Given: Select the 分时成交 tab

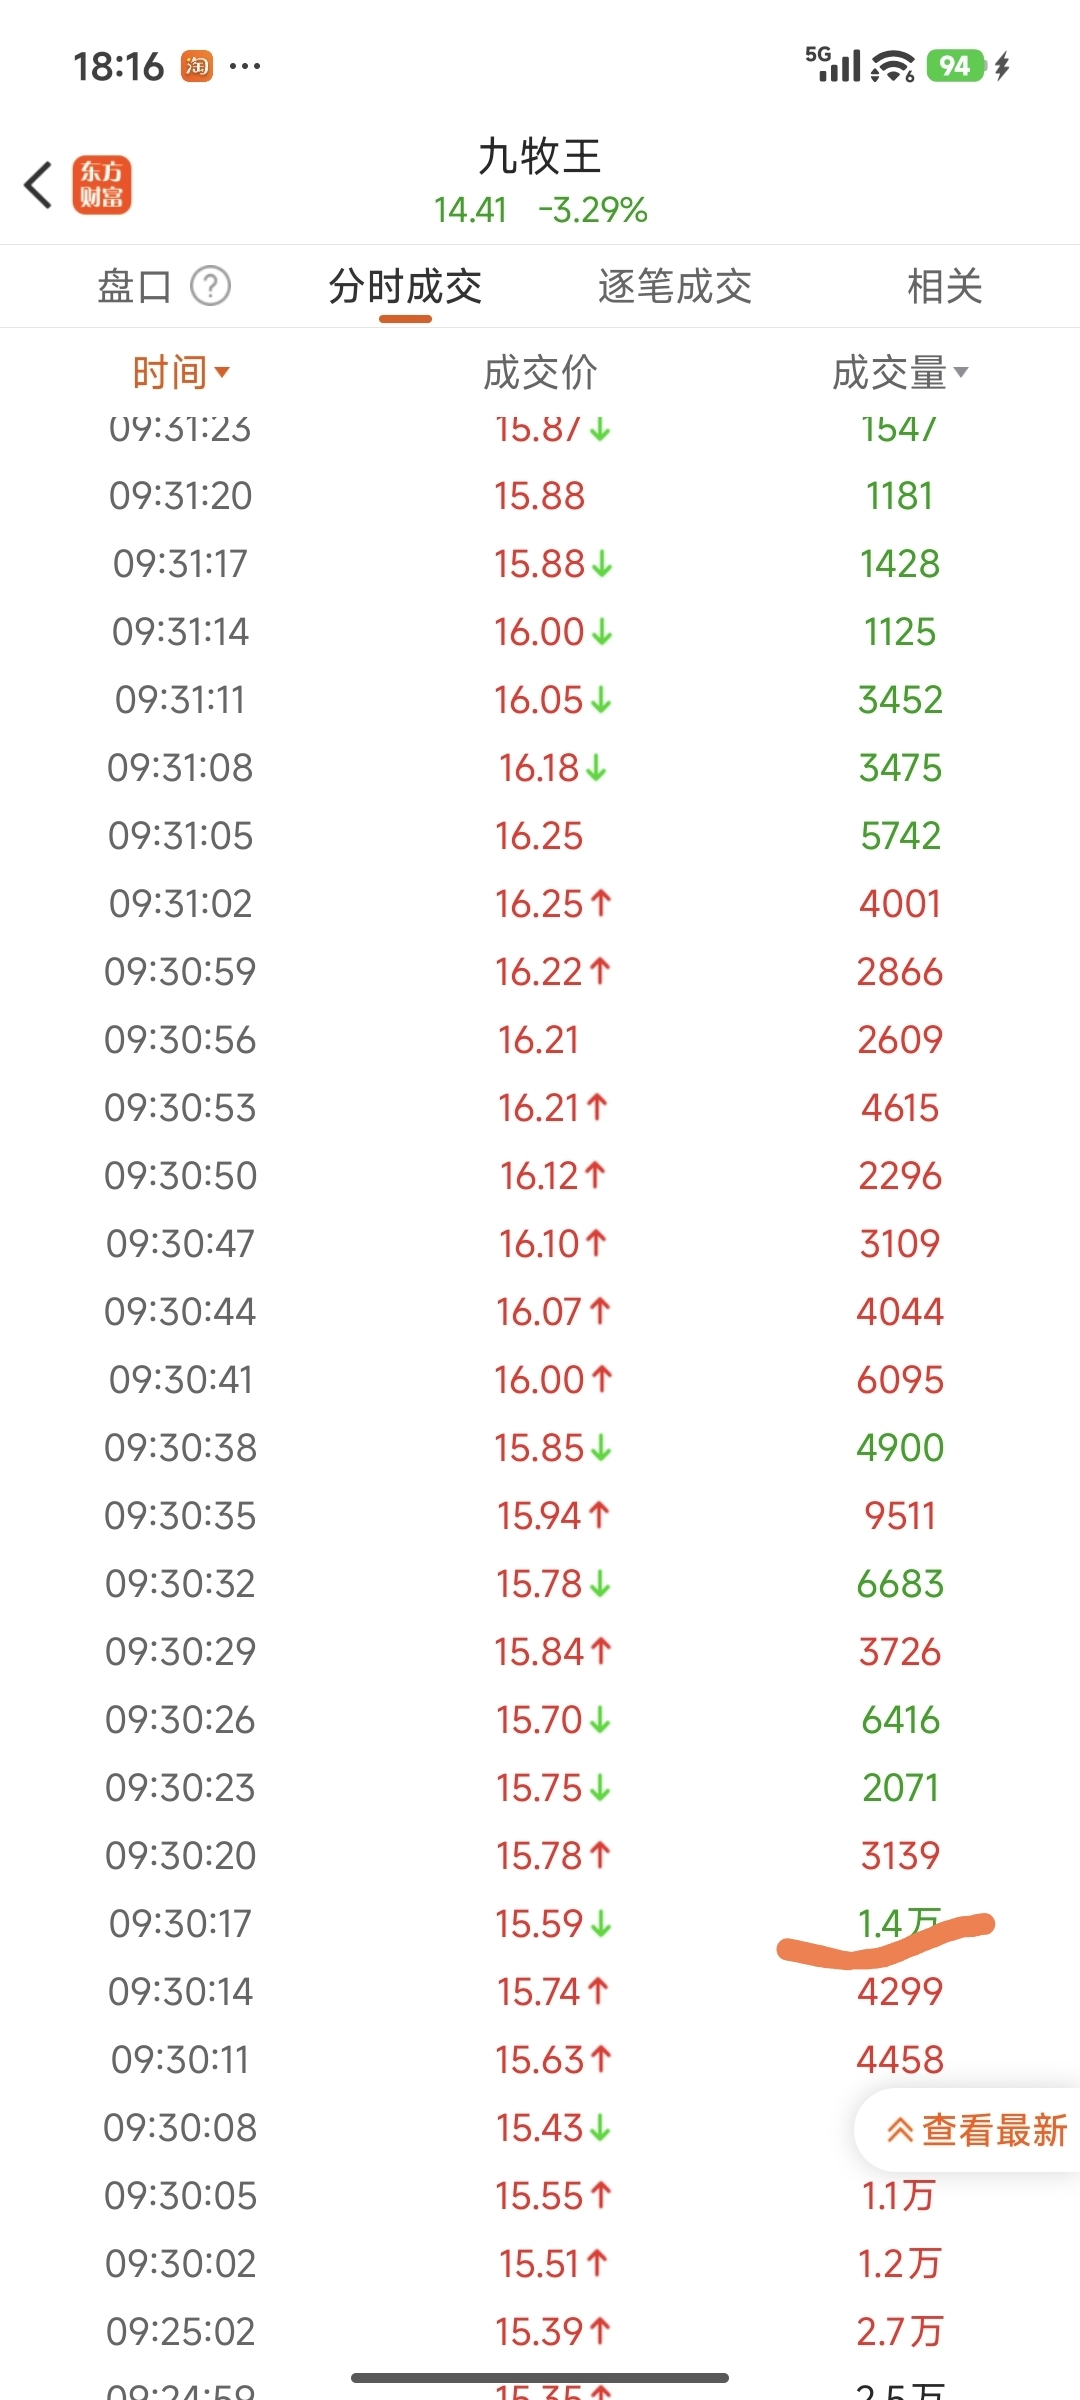Looking at the screenshot, I should [405, 286].
